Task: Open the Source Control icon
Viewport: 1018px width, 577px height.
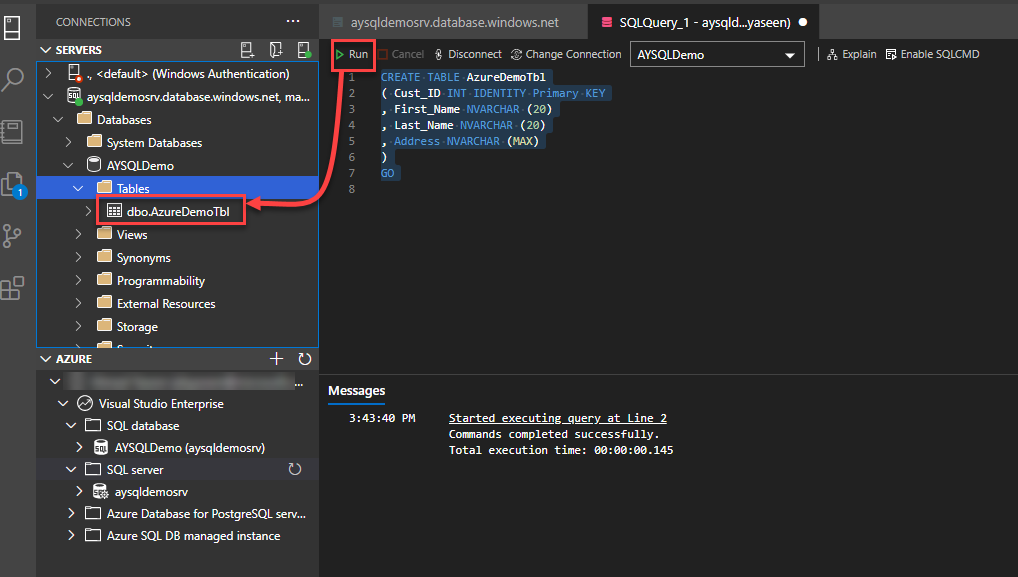Action: tap(13, 236)
